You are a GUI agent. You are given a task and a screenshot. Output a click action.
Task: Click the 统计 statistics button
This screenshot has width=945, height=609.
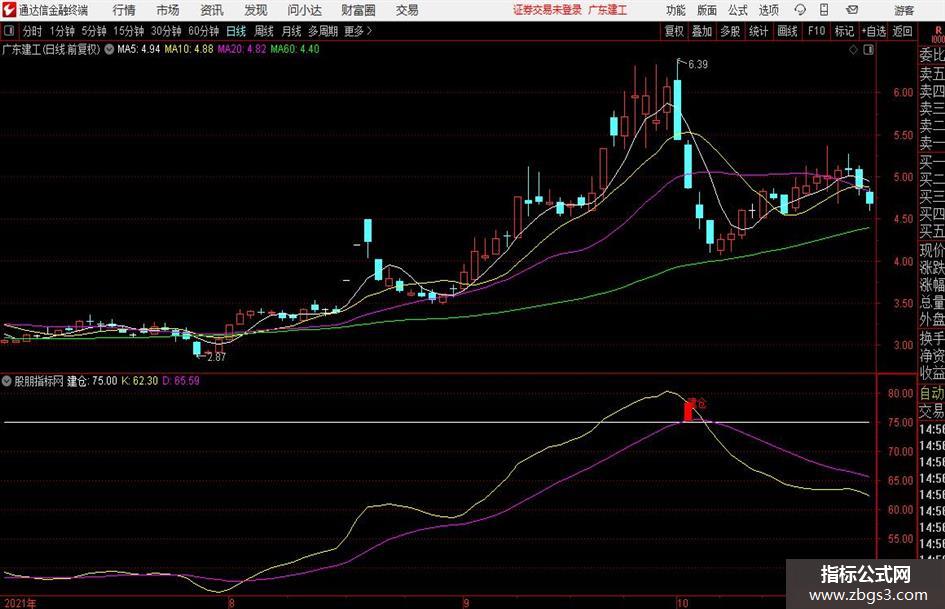pos(758,31)
